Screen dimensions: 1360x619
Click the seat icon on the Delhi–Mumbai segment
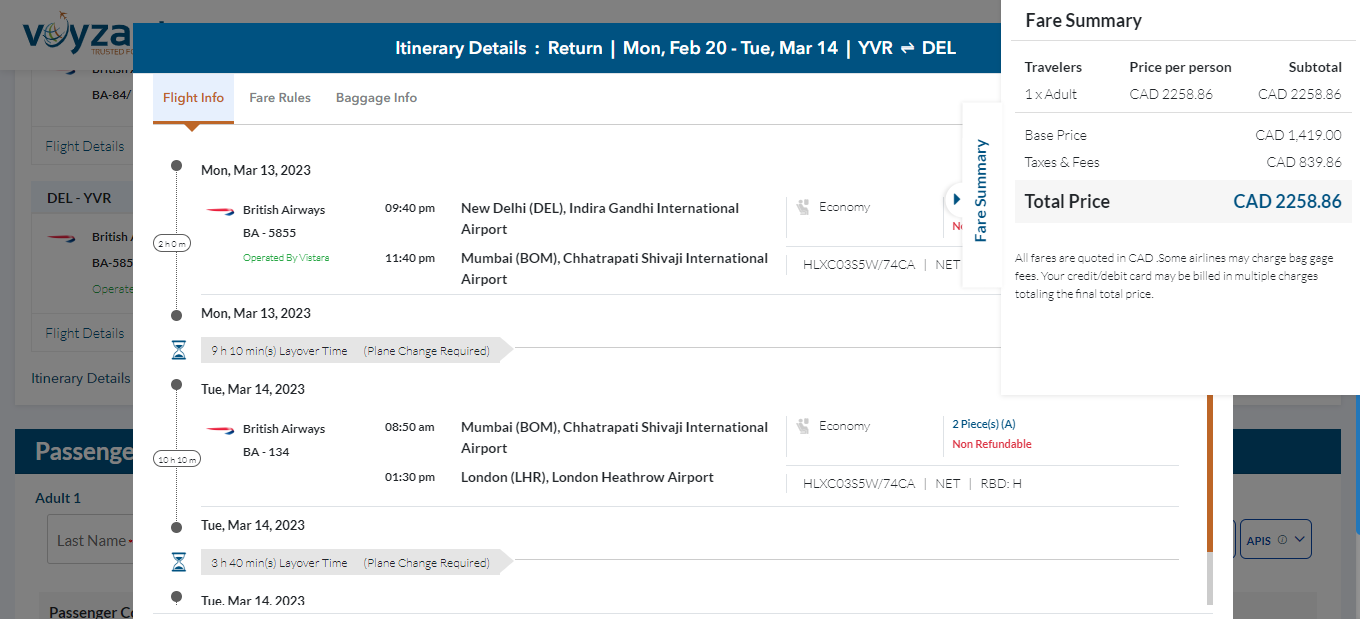[x=802, y=207]
